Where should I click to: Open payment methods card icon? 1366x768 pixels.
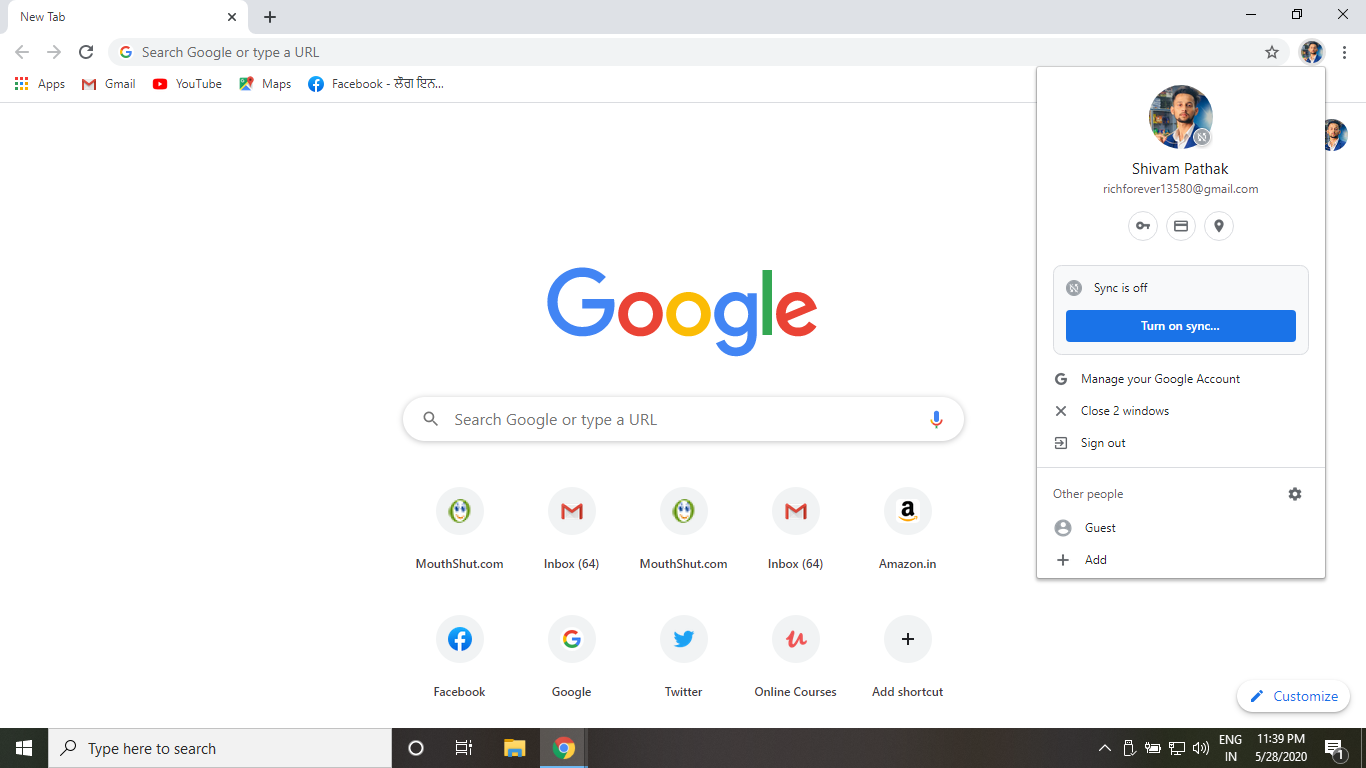[x=1181, y=226]
